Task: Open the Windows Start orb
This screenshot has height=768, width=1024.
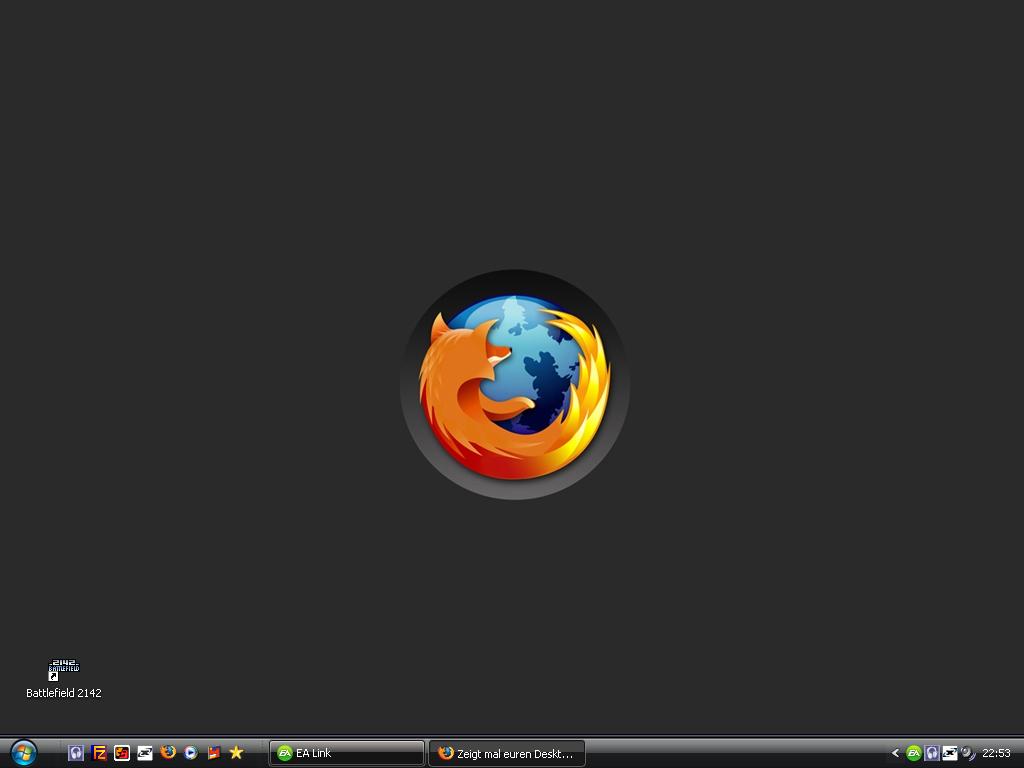Action: (24, 753)
